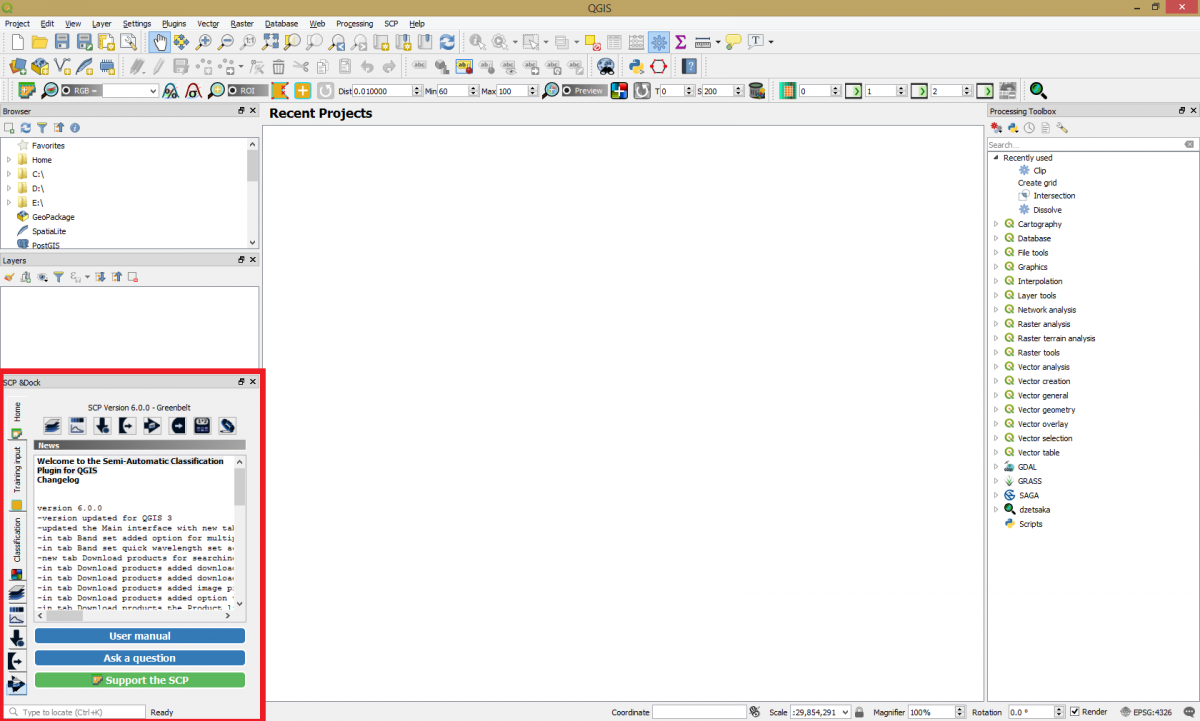Open the Processing Toolbox gear icon

click(x=1062, y=127)
